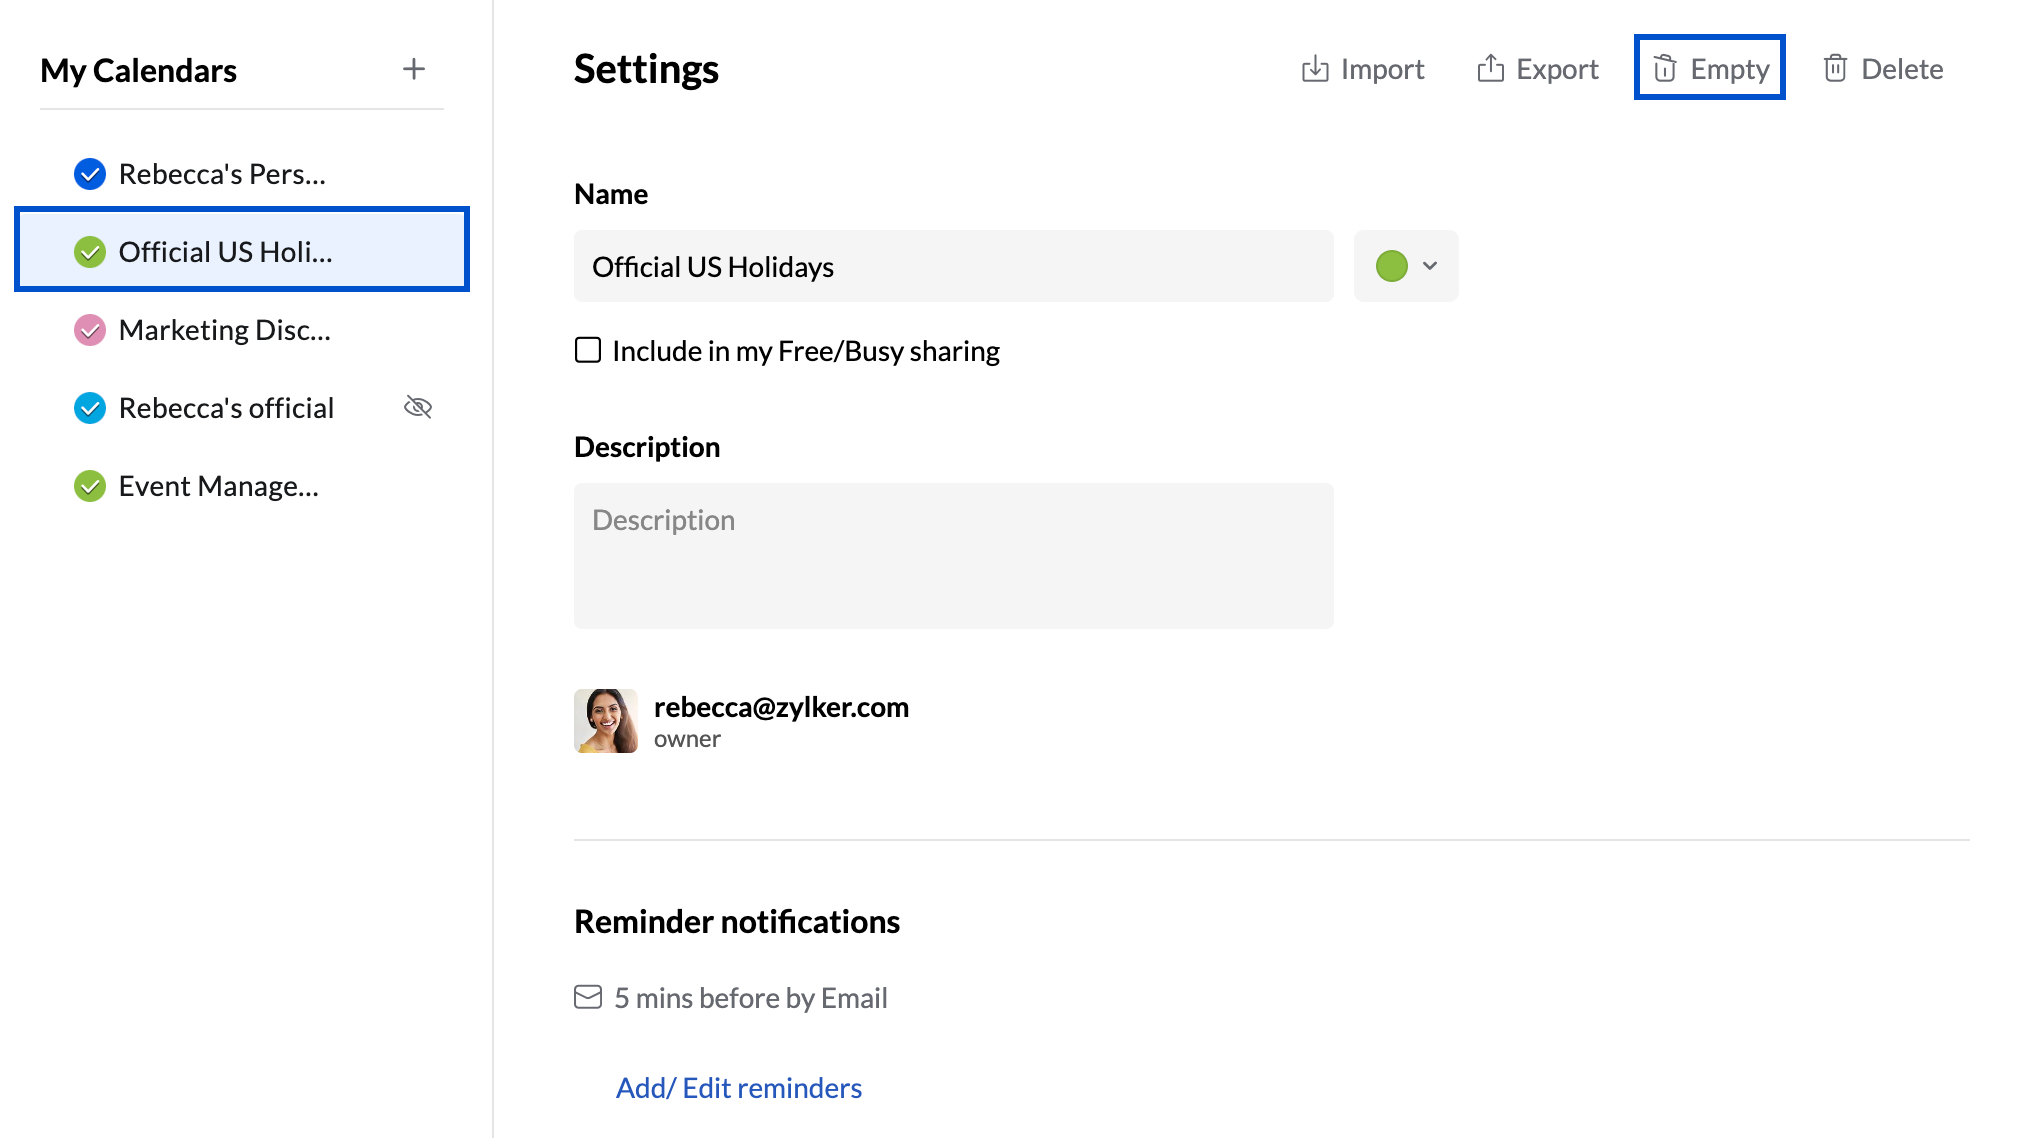Viewport: 2040px width, 1138px height.
Task: Click into the Description text area
Action: point(952,555)
